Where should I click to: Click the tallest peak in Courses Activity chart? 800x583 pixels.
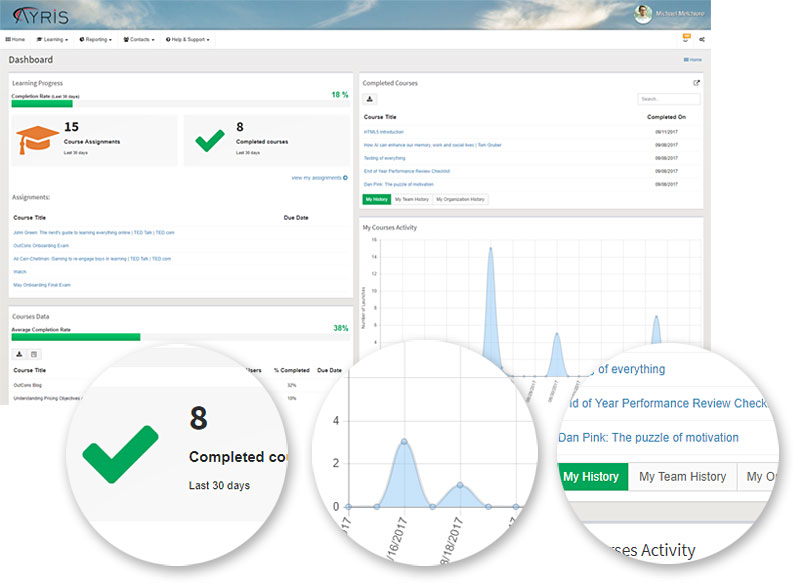coord(490,248)
